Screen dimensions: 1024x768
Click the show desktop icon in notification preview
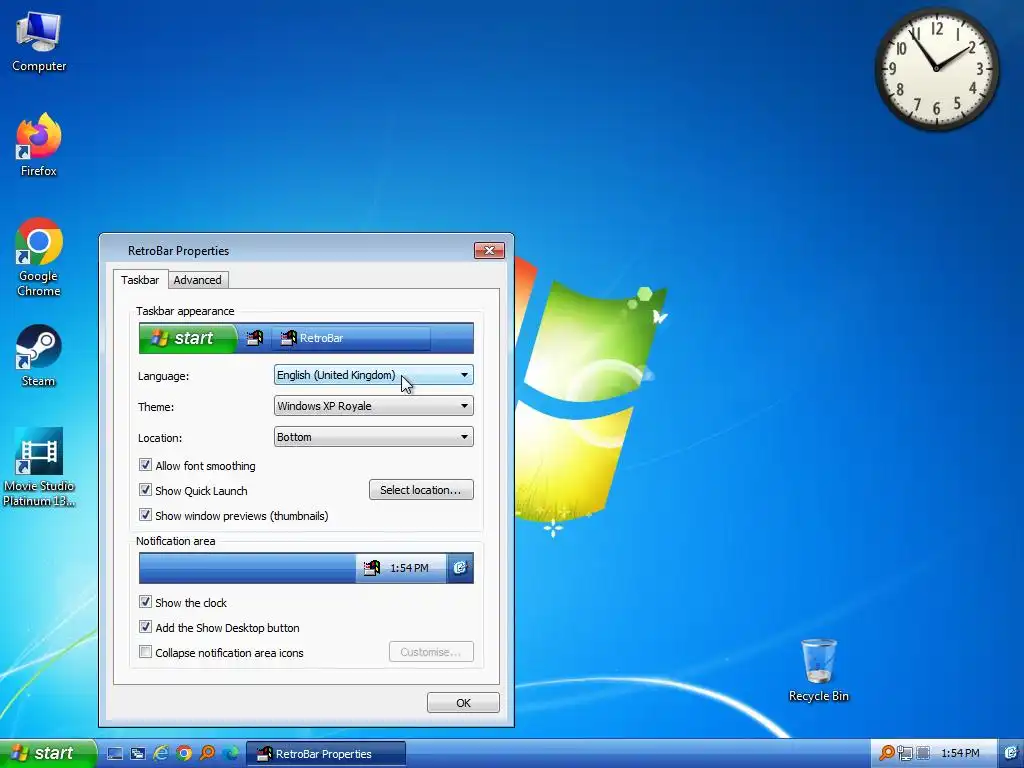pyautogui.click(x=460, y=568)
